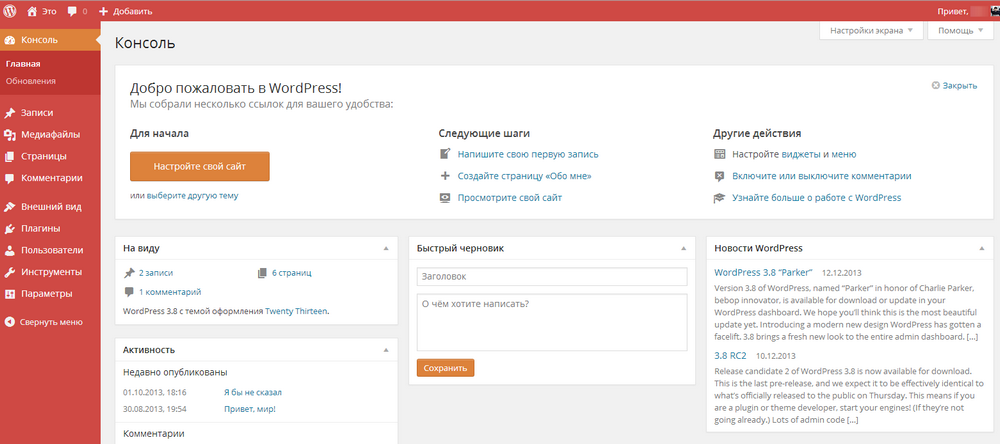Open the comments bubble in admin bar
1000x444 pixels.
coord(72,11)
